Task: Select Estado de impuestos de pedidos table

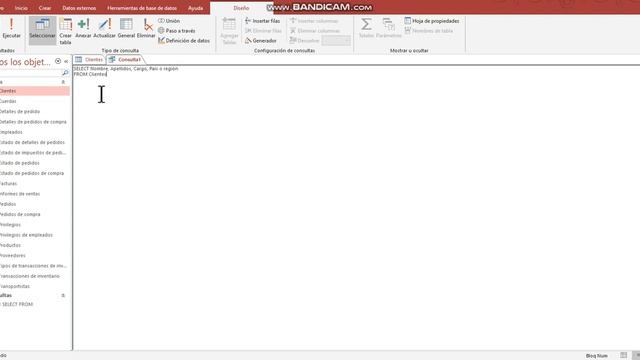Action: tap(35, 153)
